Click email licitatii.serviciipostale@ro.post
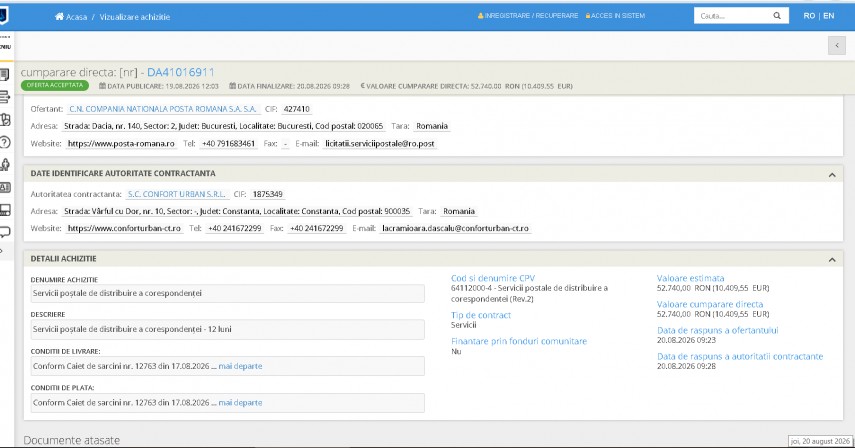 (x=380, y=144)
